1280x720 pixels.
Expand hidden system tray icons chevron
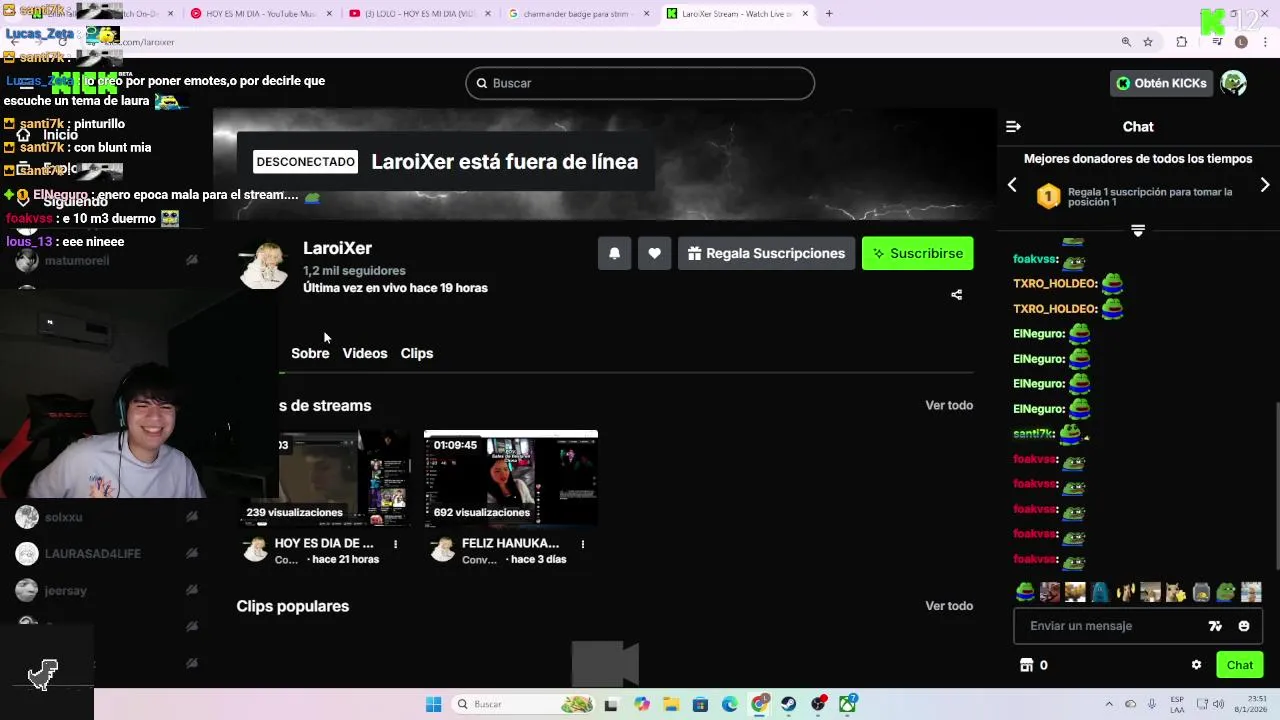click(x=1109, y=704)
